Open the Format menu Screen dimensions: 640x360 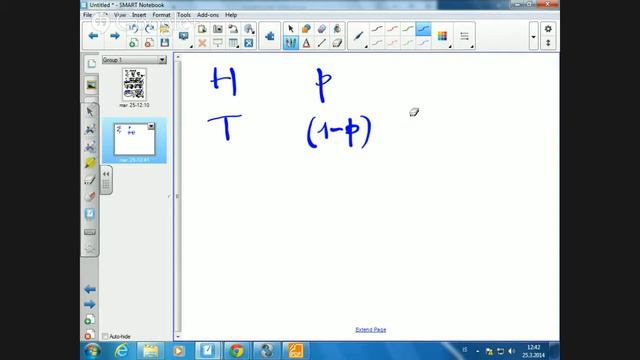(x=161, y=15)
